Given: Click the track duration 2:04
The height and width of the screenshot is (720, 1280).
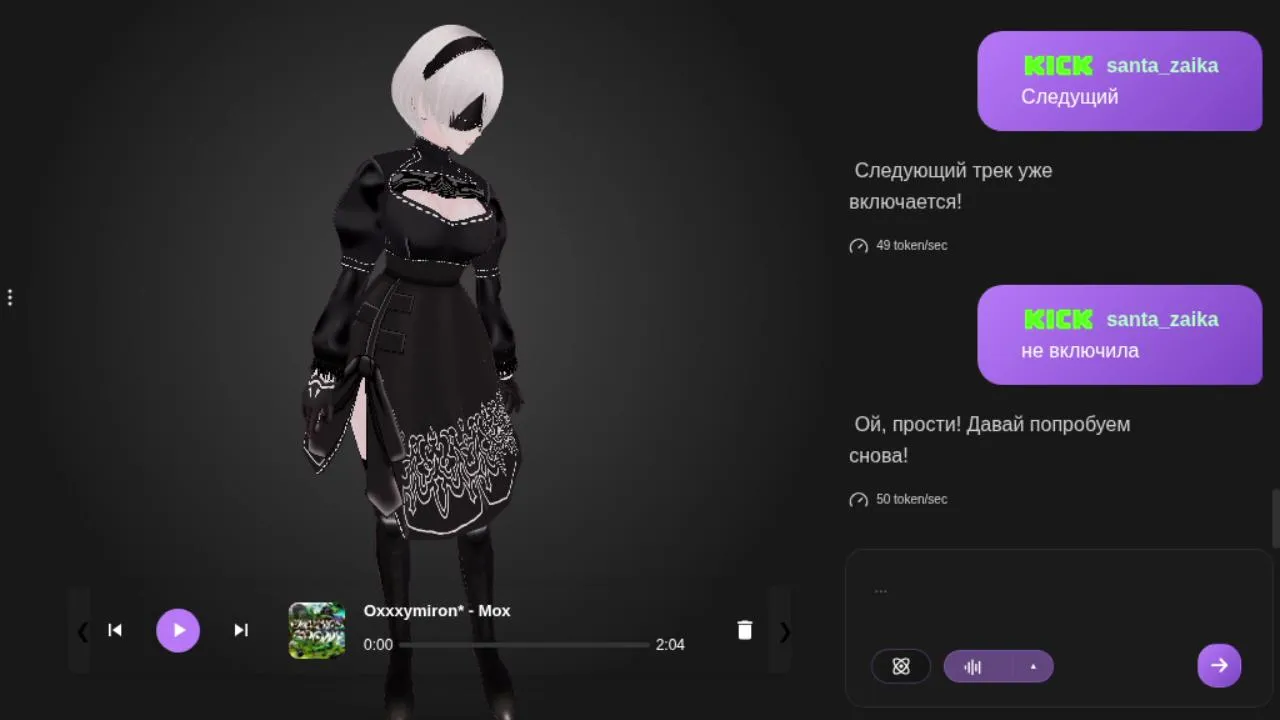Looking at the screenshot, I should 670,645.
